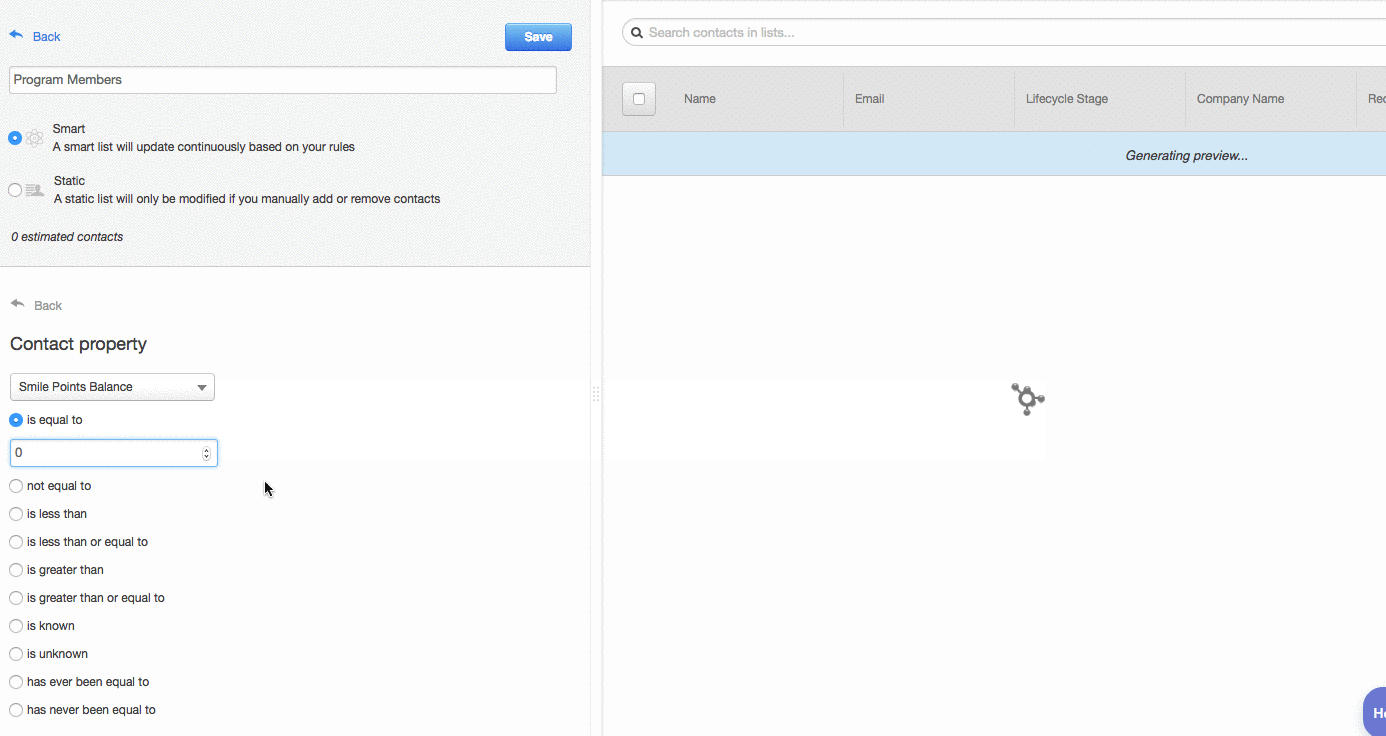Click the '0 estimated contacts' text
The image size is (1386, 736).
pos(67,237)
